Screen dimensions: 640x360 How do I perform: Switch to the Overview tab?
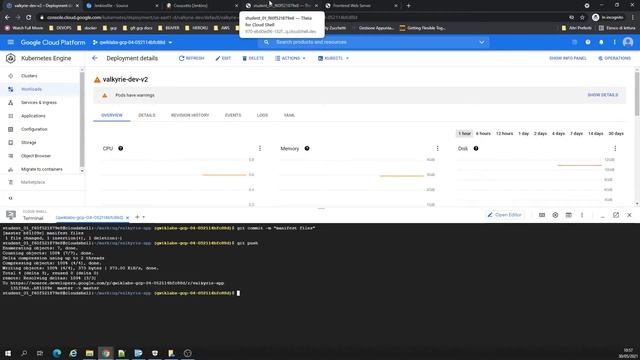[112, 116]
